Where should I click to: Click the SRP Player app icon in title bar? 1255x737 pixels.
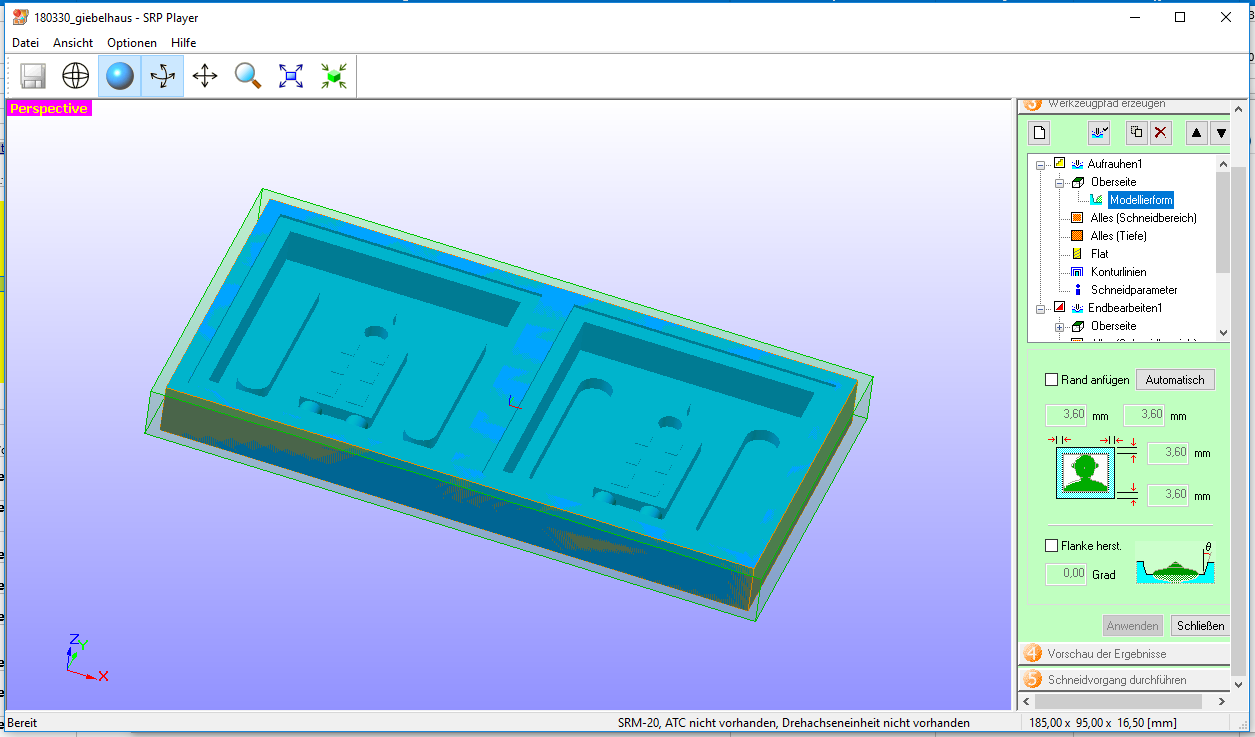(20, 16)
